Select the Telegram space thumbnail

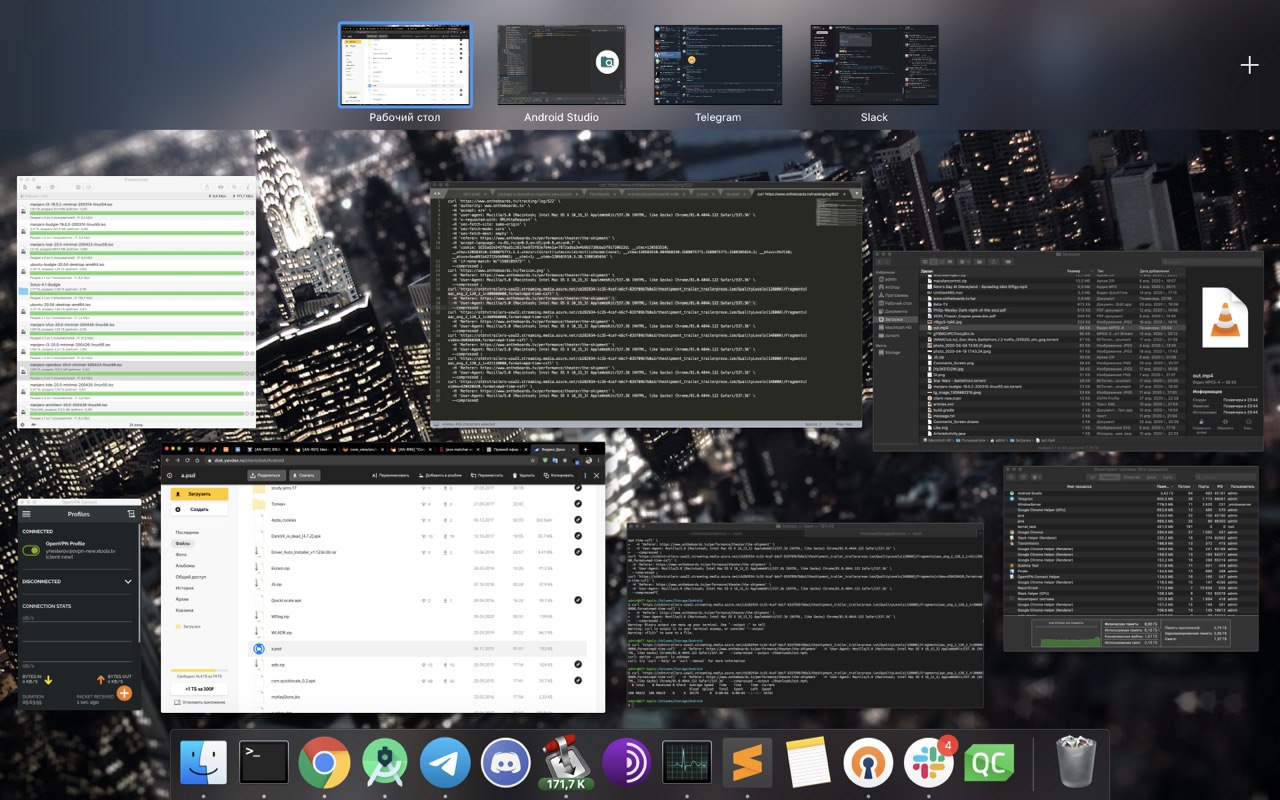(x=718, y=66)
